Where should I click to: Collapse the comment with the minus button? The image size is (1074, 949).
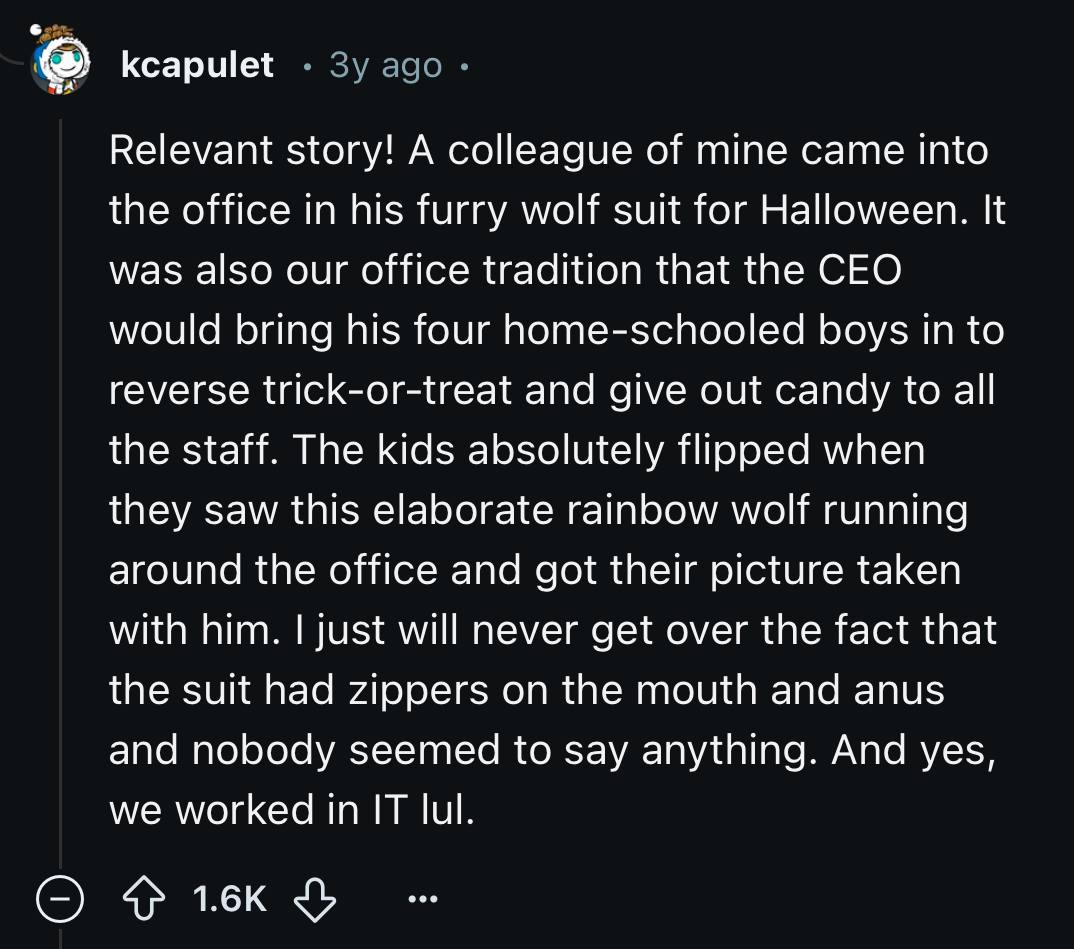click(59, 901)
